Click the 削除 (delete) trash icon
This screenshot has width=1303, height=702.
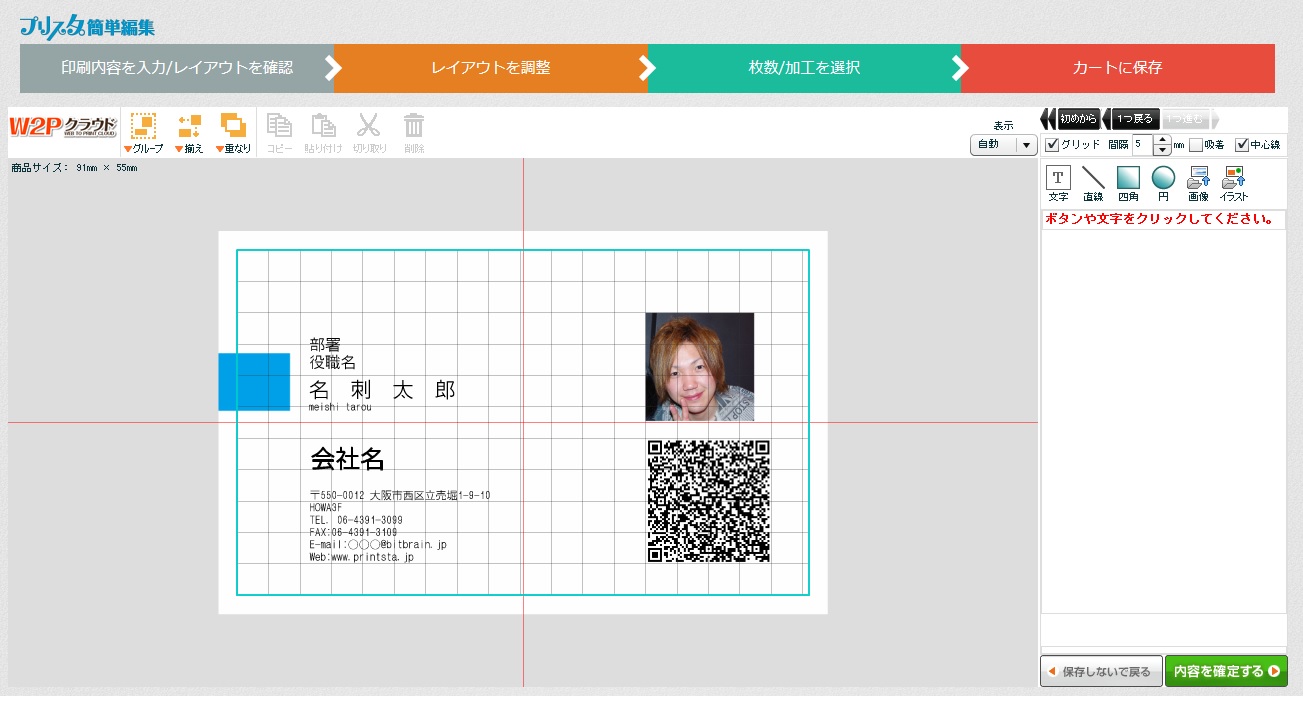(x=414, y=126)
